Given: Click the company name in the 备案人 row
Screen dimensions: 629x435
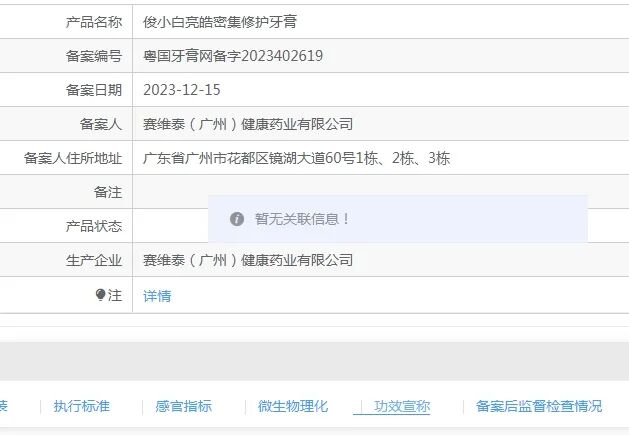Looking at the screenshot, I should (248, 124).
